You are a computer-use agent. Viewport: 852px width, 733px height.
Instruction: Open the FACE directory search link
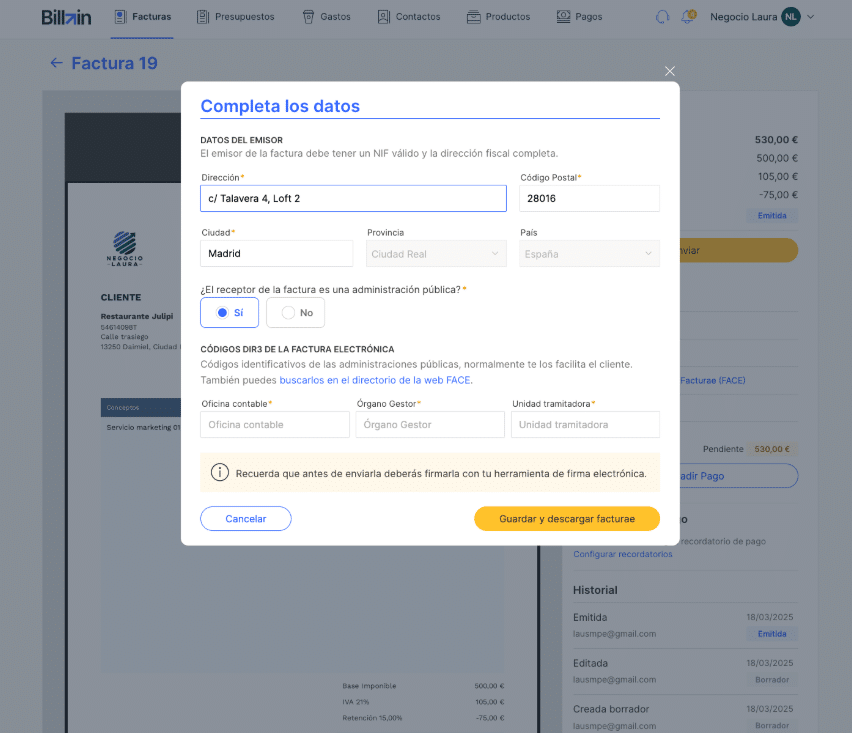pos(375,380)
